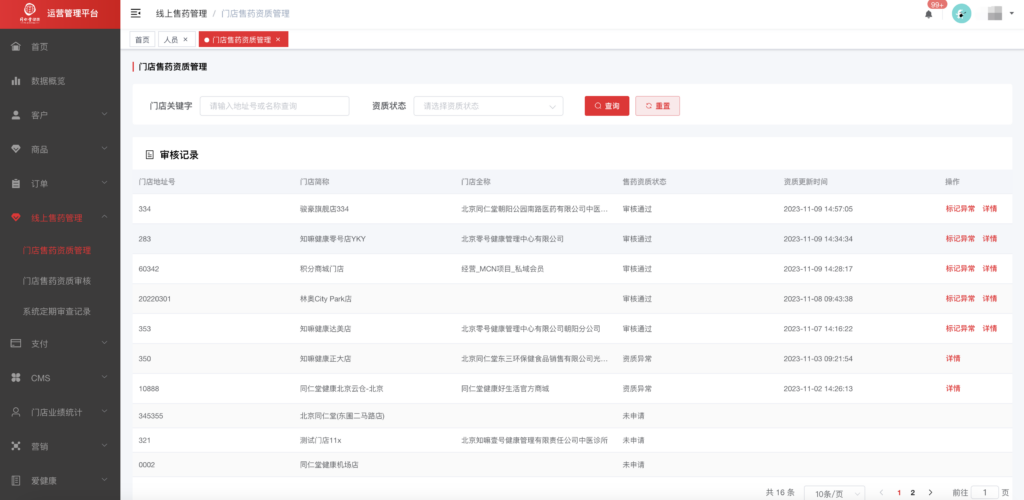Select the 门店售药资质管理 tab

click(x=243, y=40)
